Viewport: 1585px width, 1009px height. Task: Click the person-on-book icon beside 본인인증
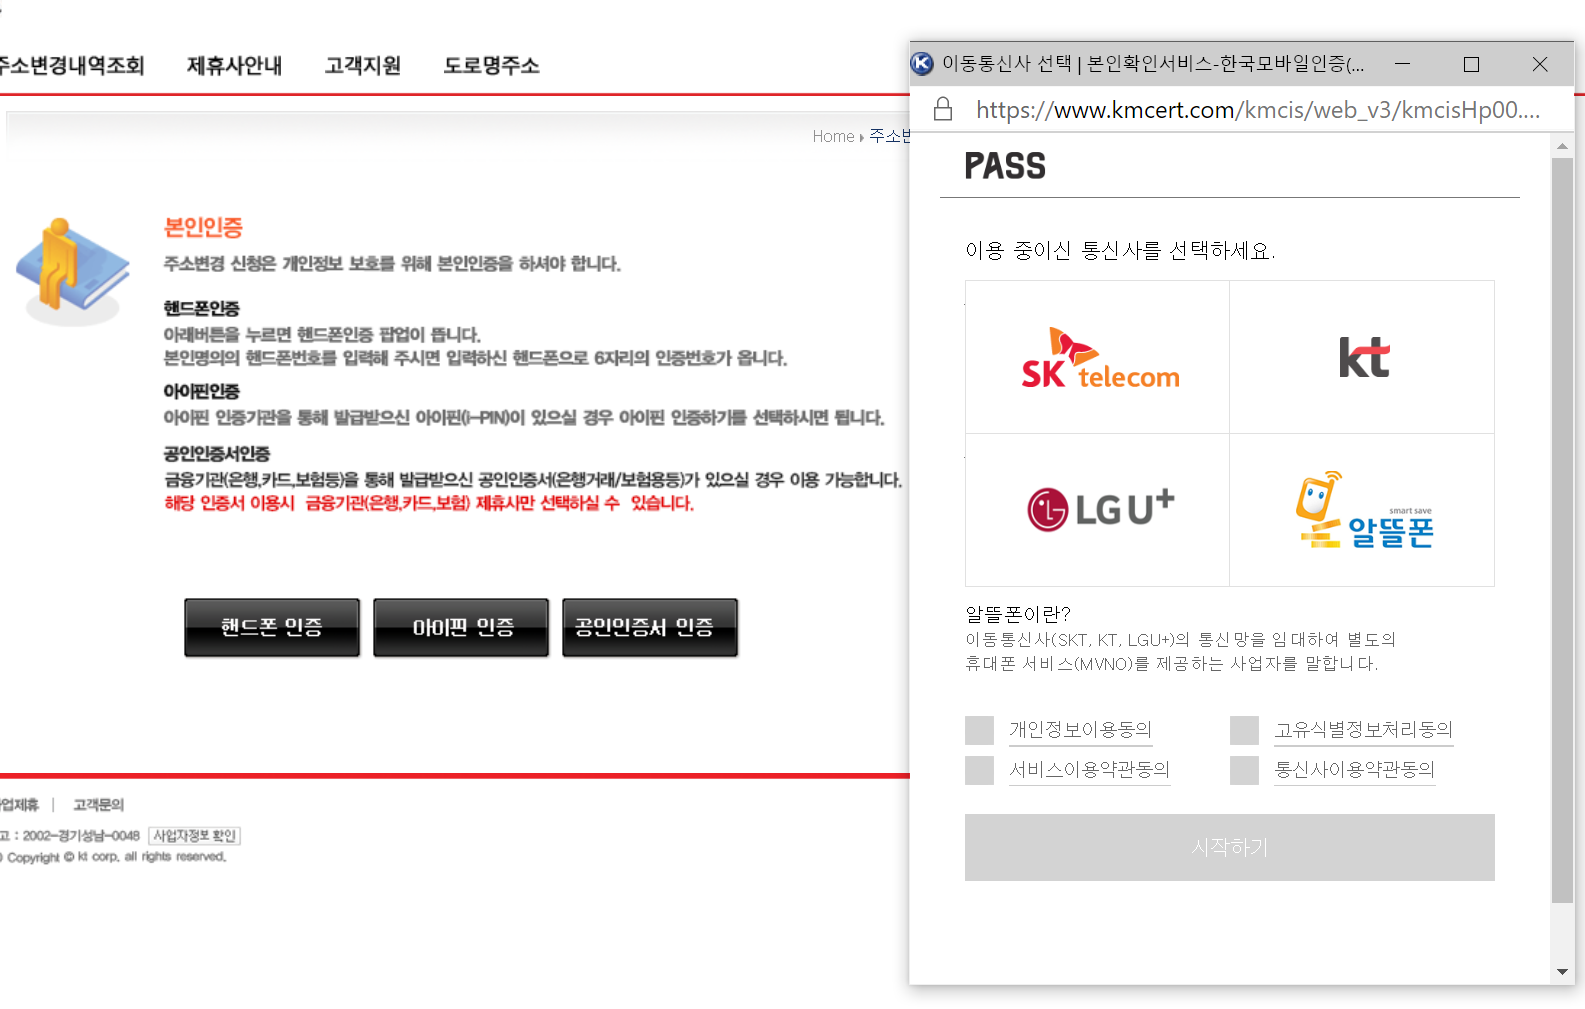(72, 271)
